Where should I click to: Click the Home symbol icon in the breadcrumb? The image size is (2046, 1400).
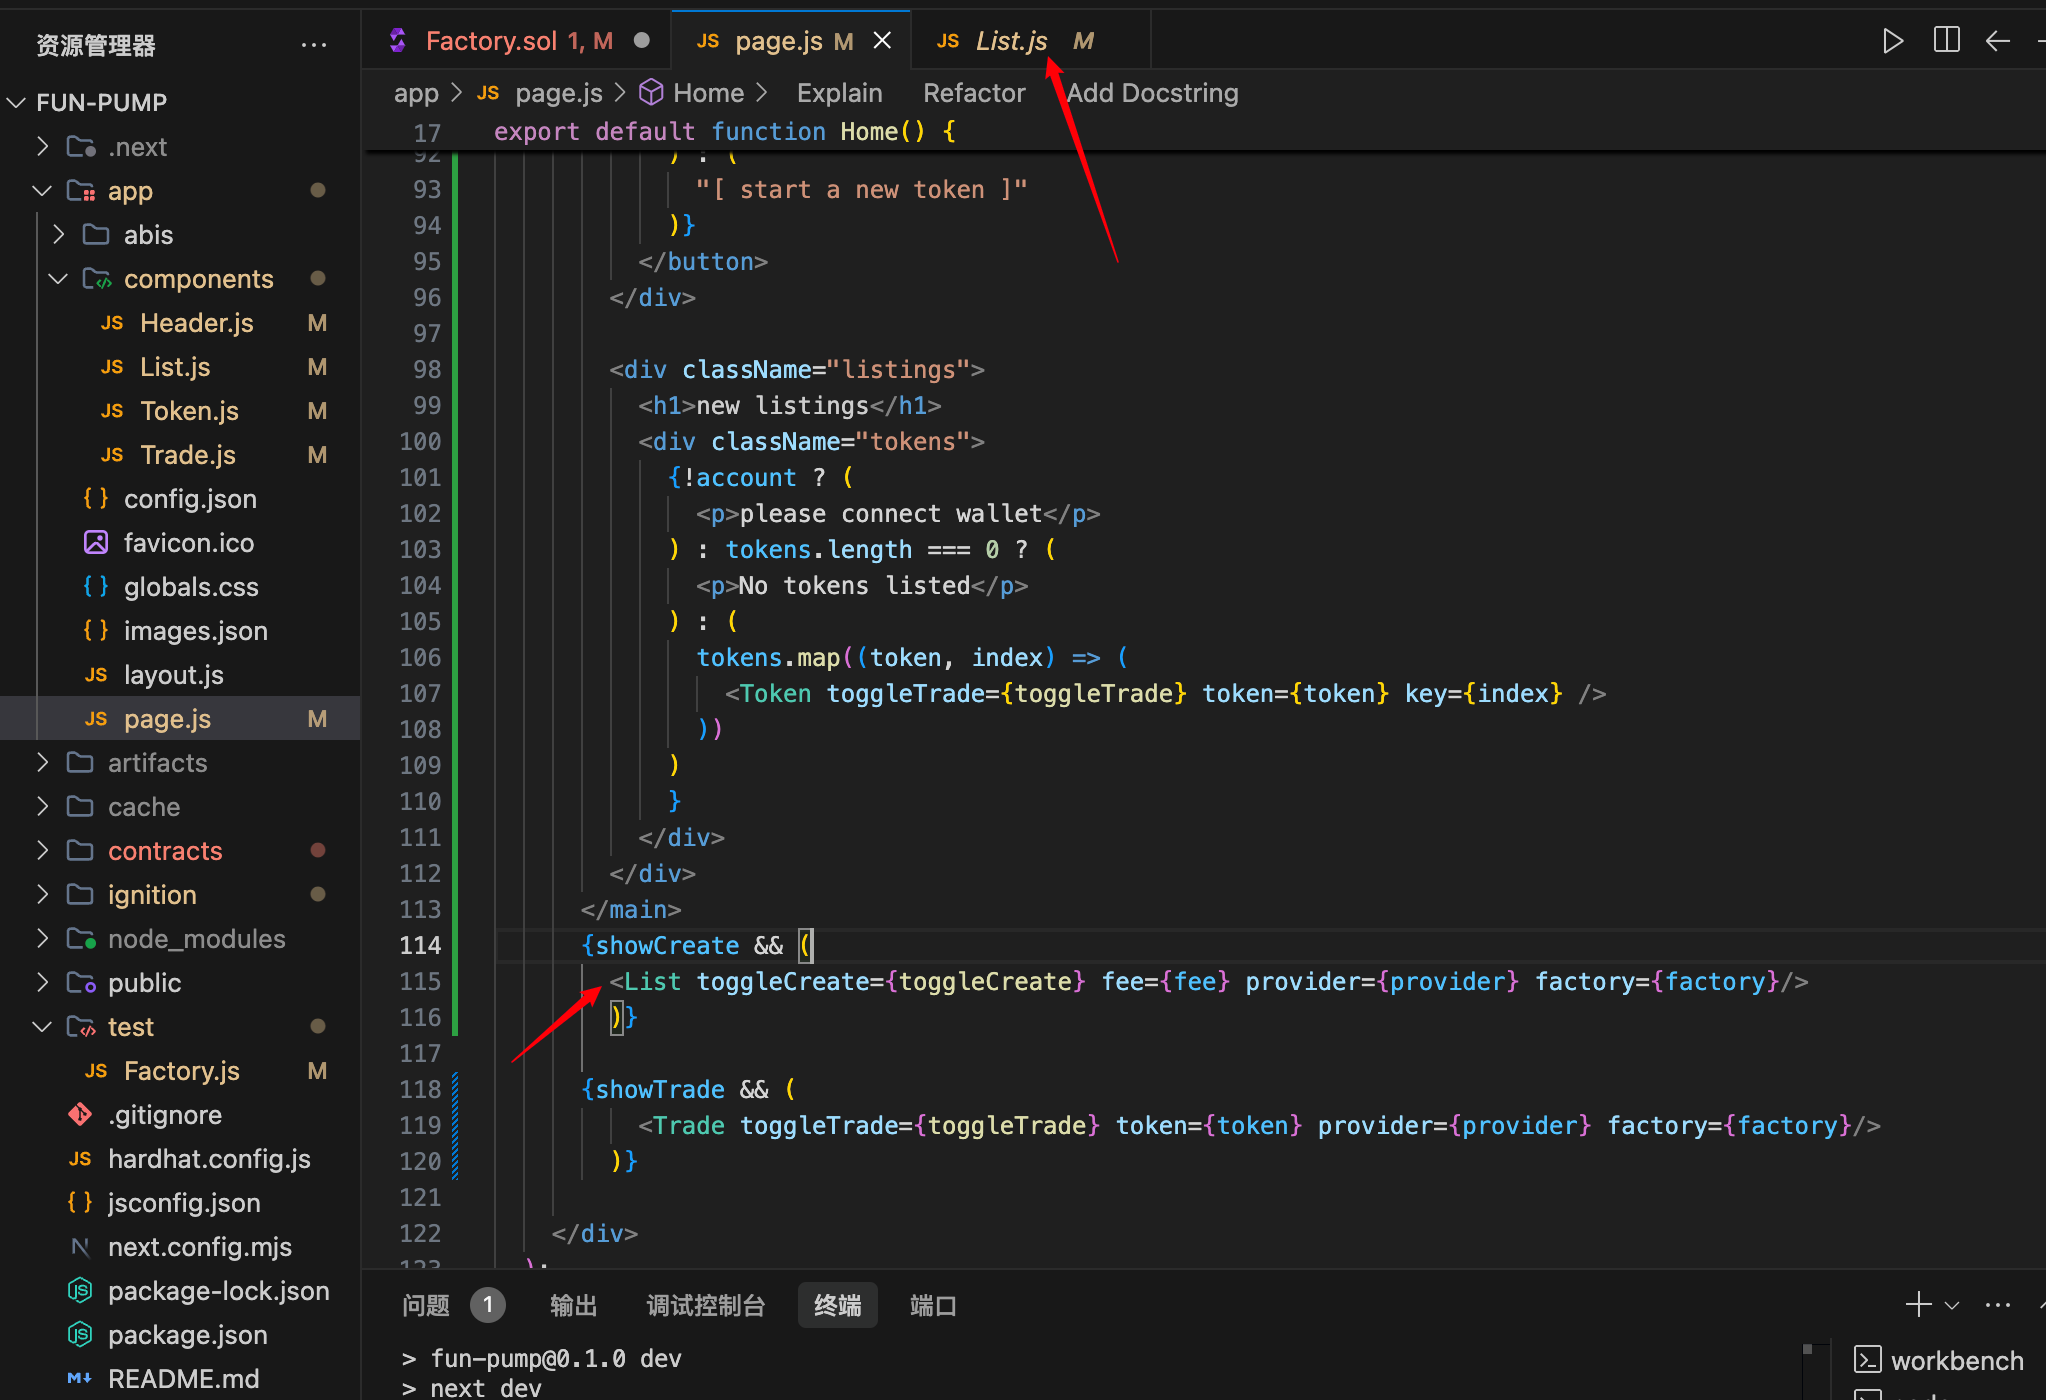[651, 93]
